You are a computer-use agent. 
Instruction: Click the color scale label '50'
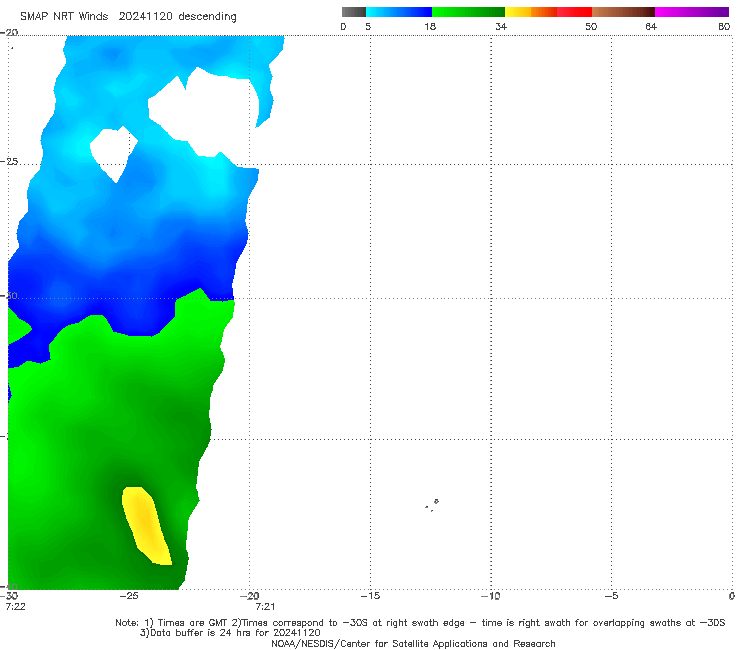(591, 26)
